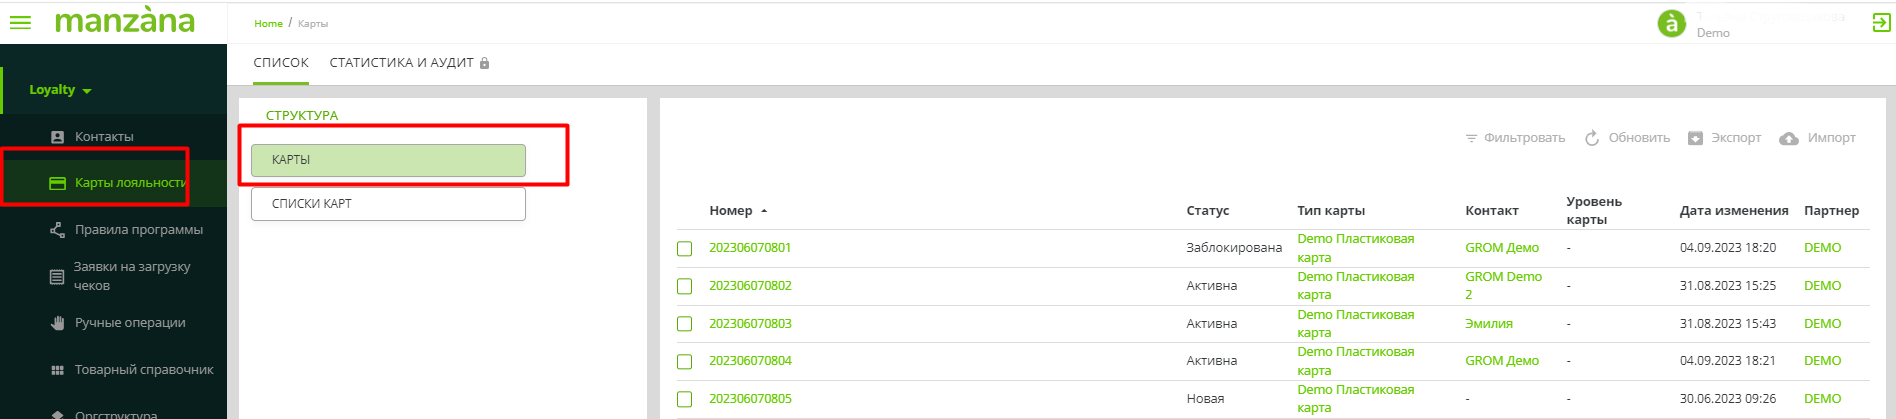Screen dimensions: 1896x419
Task: Click the Refresh icon in toolbar
Action: tap(1592, 138)
